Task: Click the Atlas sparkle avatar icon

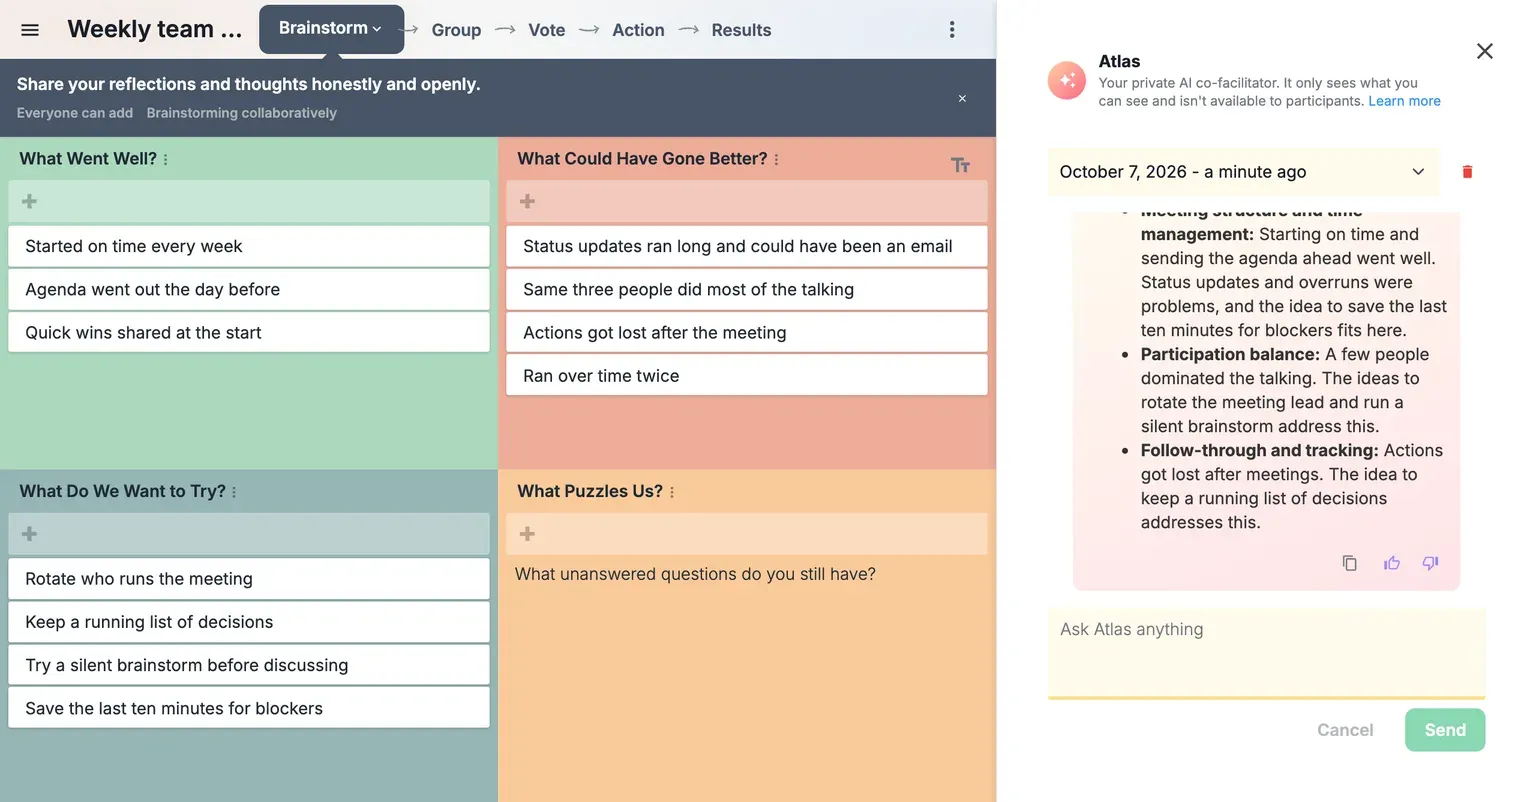Action: click(1067, 81)
